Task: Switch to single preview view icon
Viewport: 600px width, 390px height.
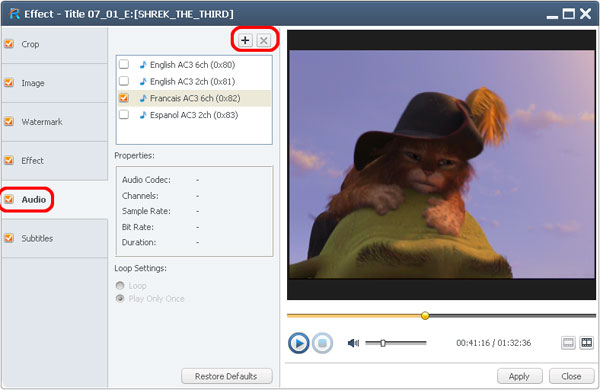Action: (568, 343)
